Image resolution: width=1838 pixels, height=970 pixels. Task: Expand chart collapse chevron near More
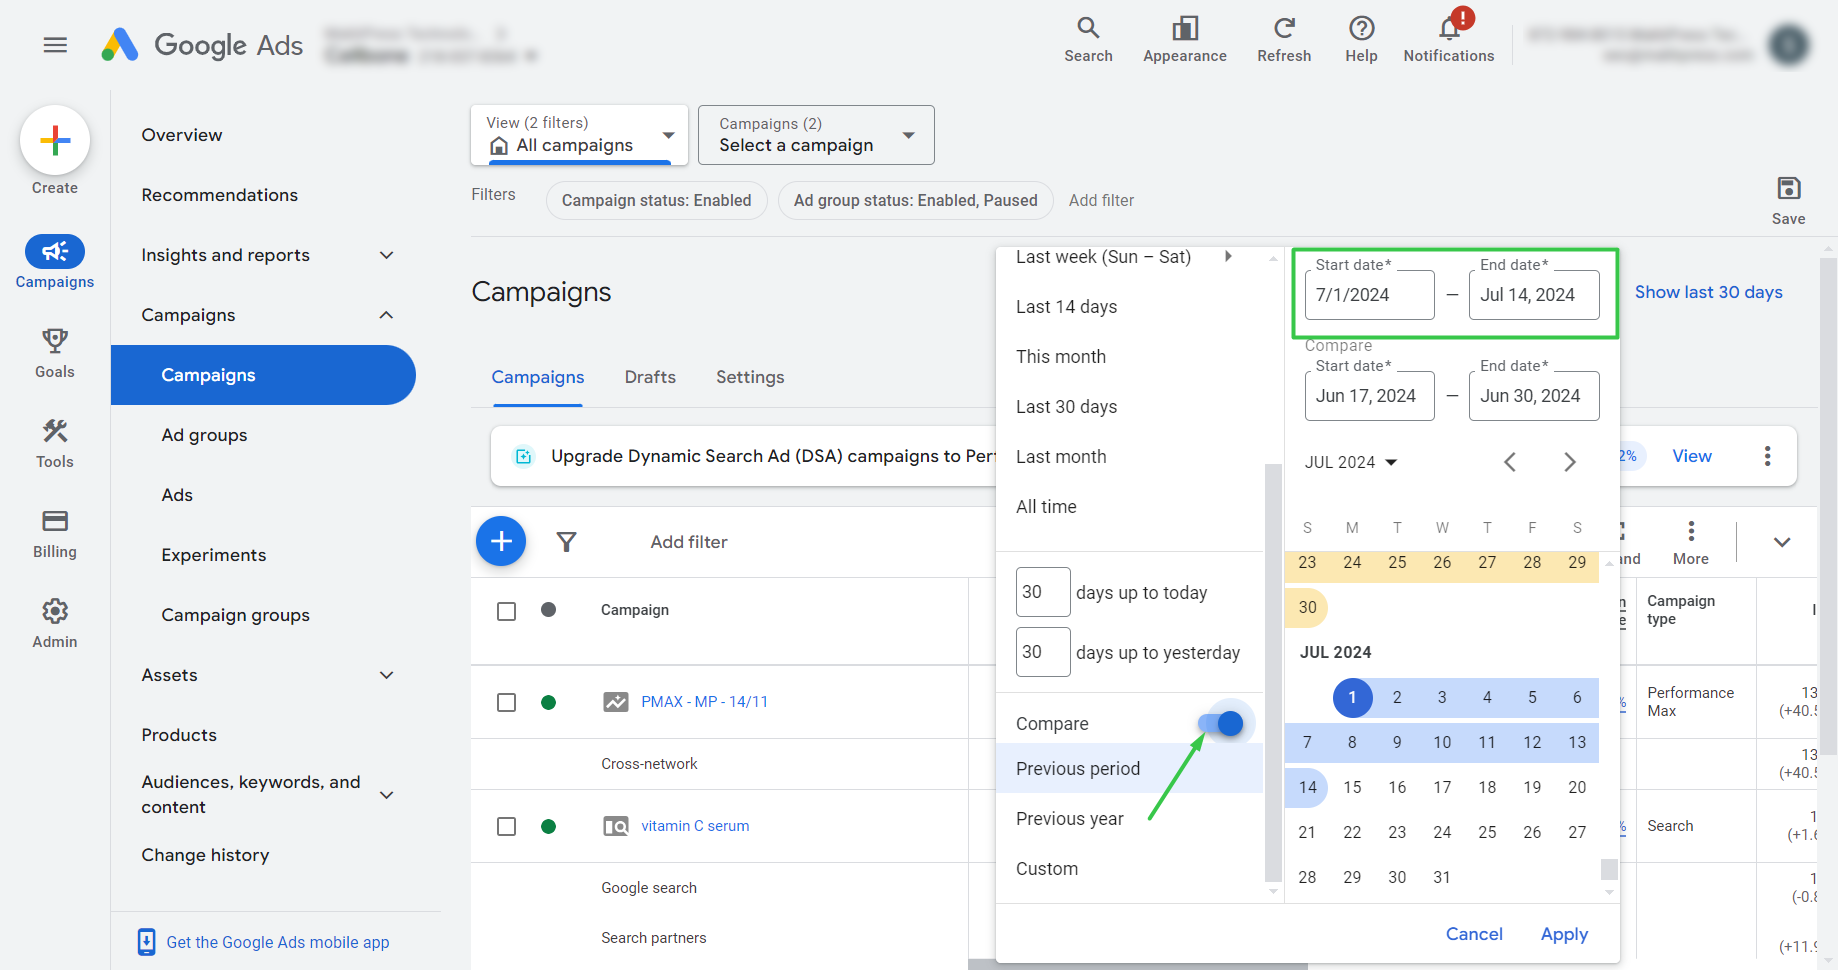[x=1781, y=542]
